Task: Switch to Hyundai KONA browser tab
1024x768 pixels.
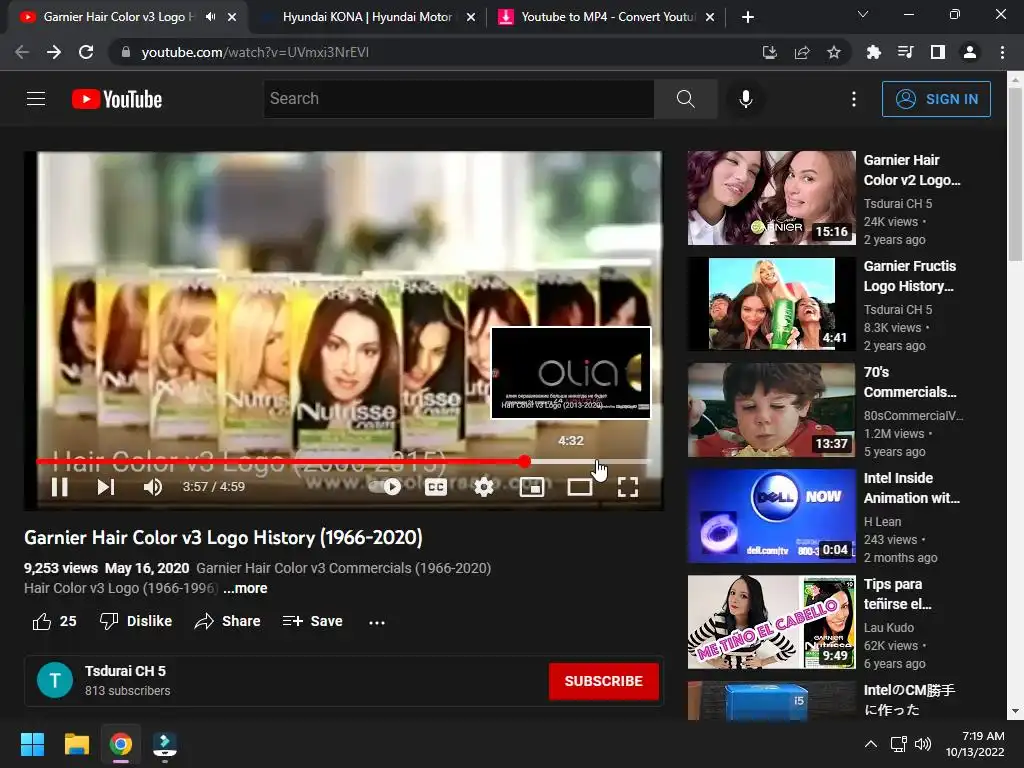Action: [x=367, y=17]
